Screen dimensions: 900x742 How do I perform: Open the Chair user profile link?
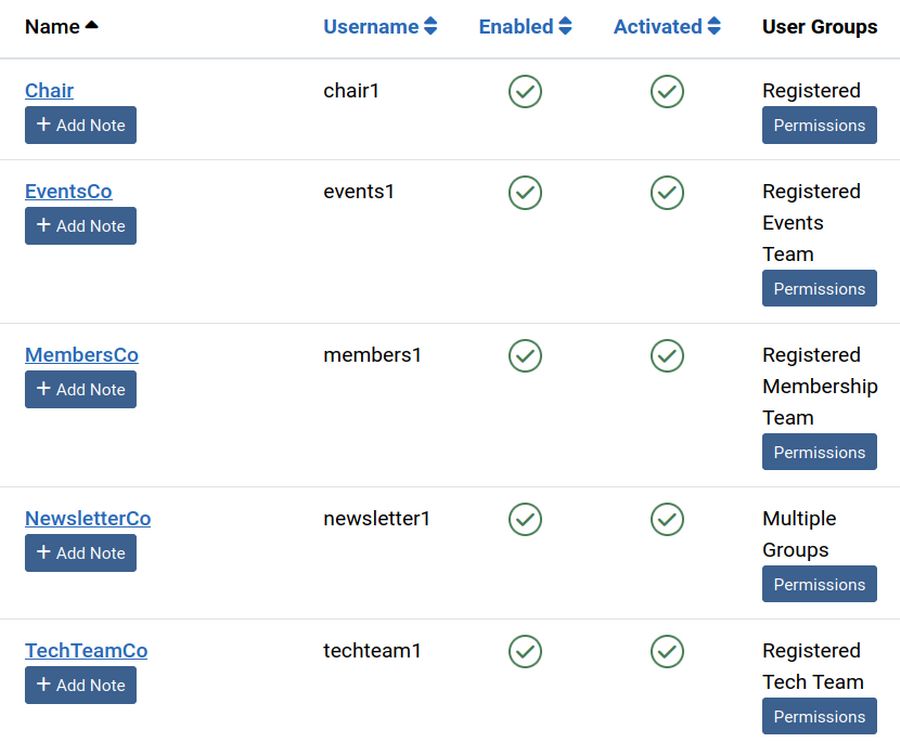49,91
